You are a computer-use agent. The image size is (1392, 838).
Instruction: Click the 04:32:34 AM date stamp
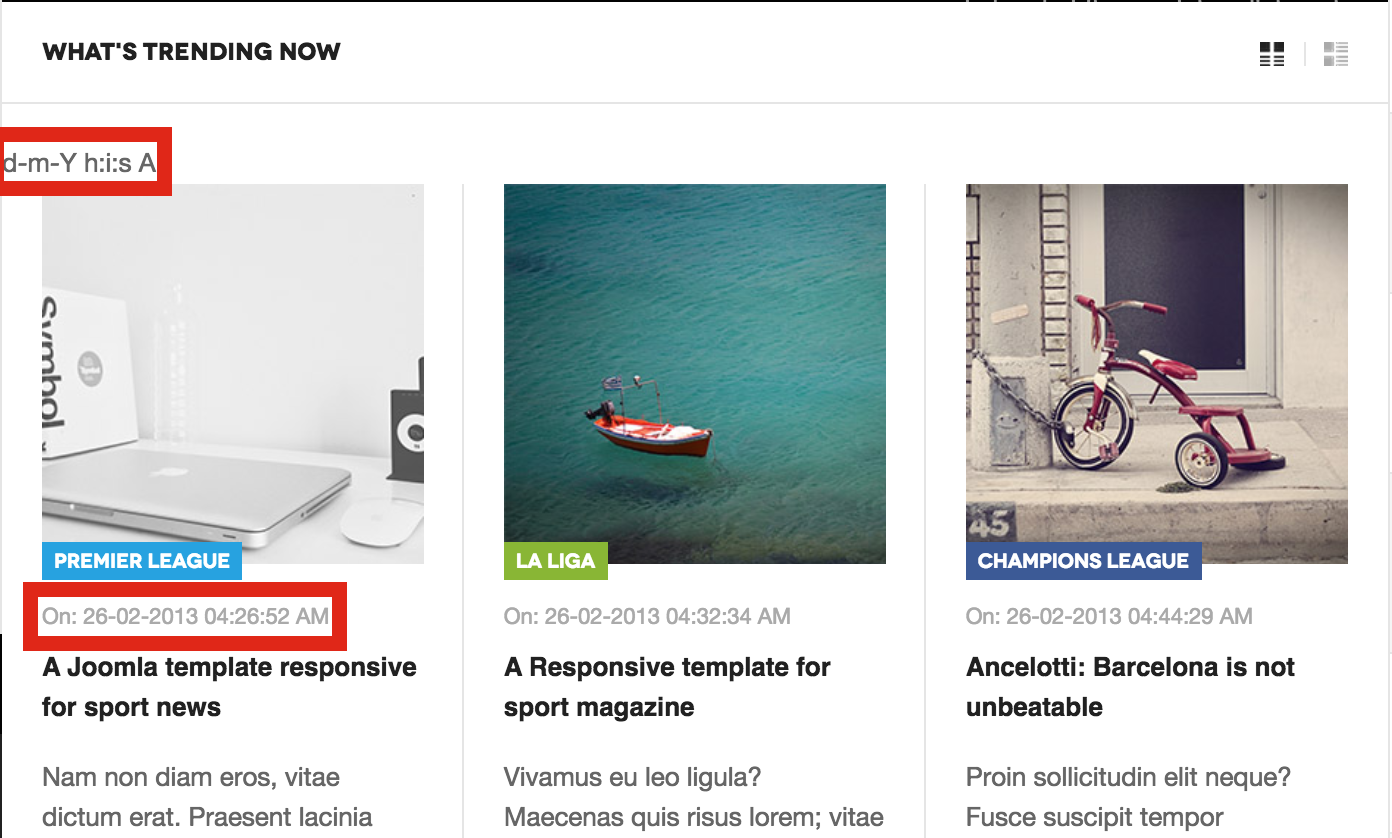(648, 616)
